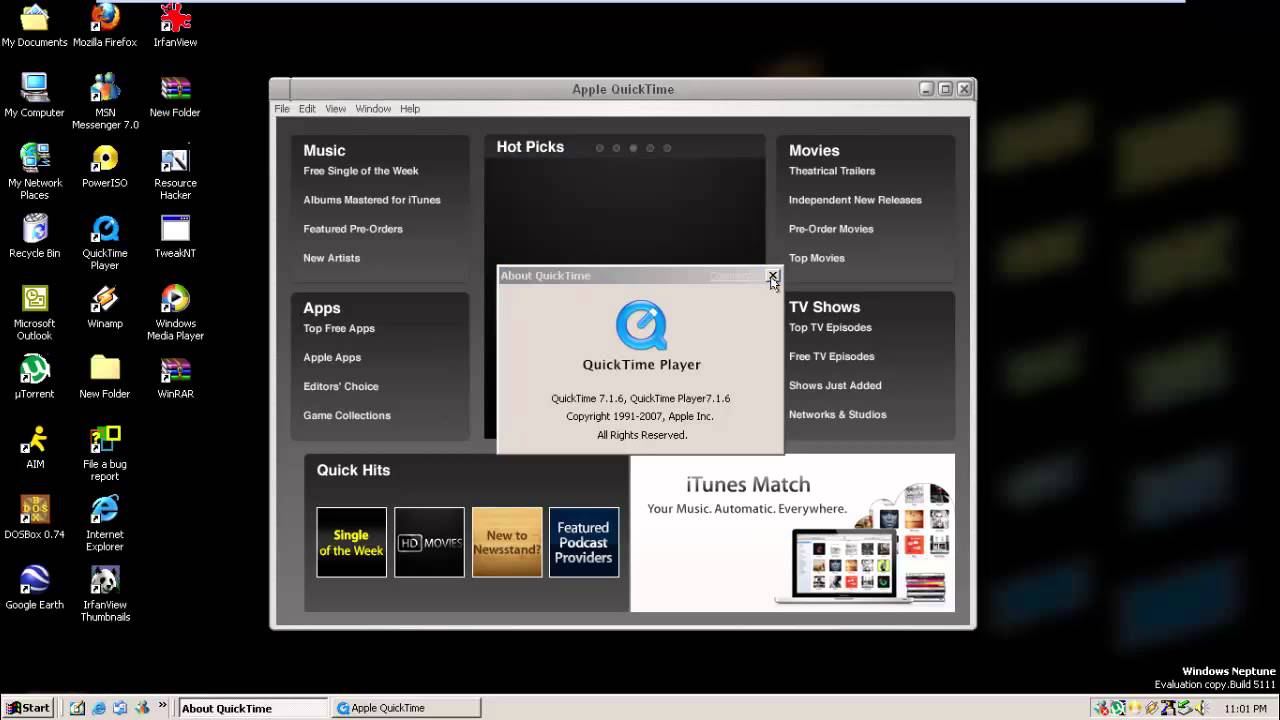Open the AIM desktop icon
This screenshot has height=720, width=1280.
34,447
